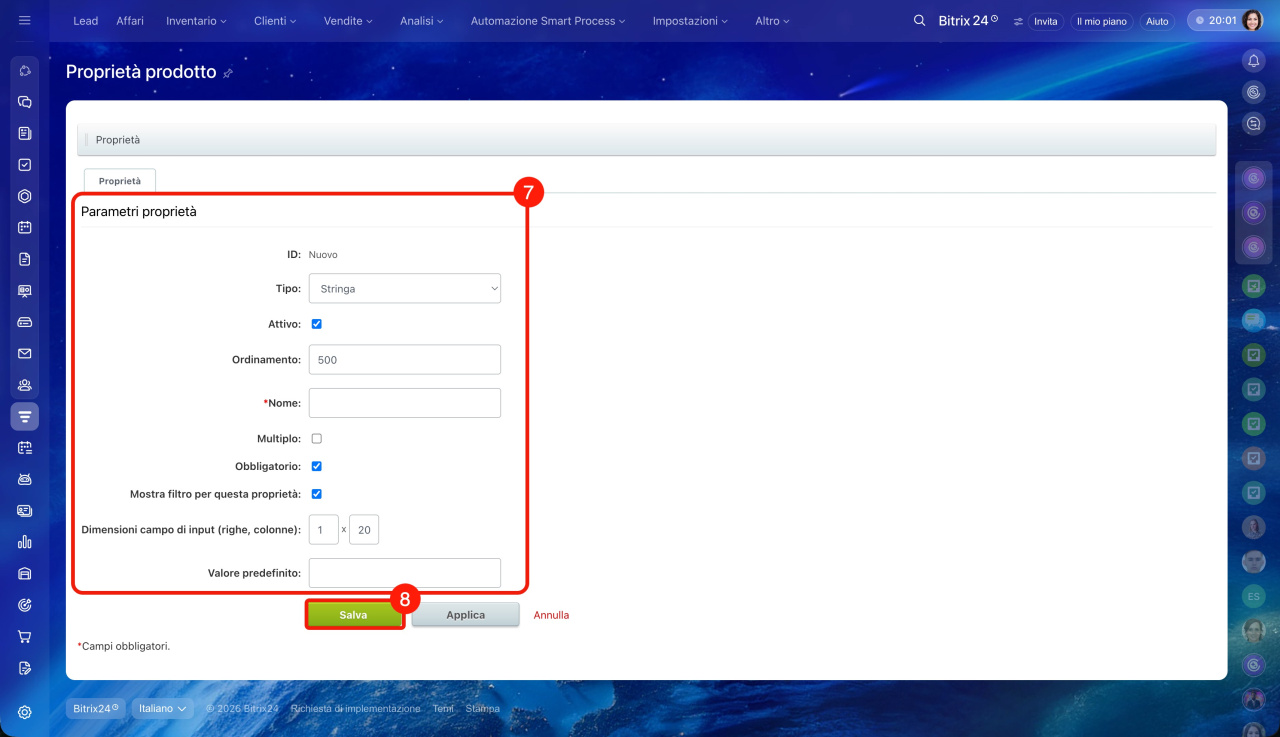The height and width of the screenshot is (737, 1280).
Task: Open the hamburger menu in the top-left
Action: pyautogui.click(x=25, y=21)
